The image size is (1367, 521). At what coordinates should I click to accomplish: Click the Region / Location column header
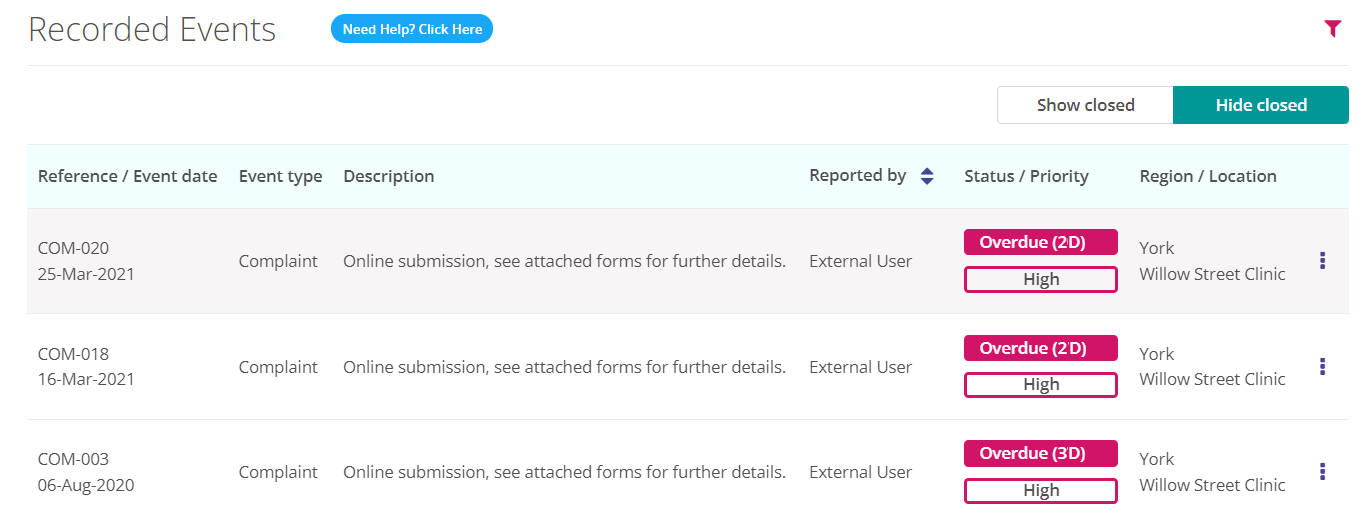(x=1208, y=176)
